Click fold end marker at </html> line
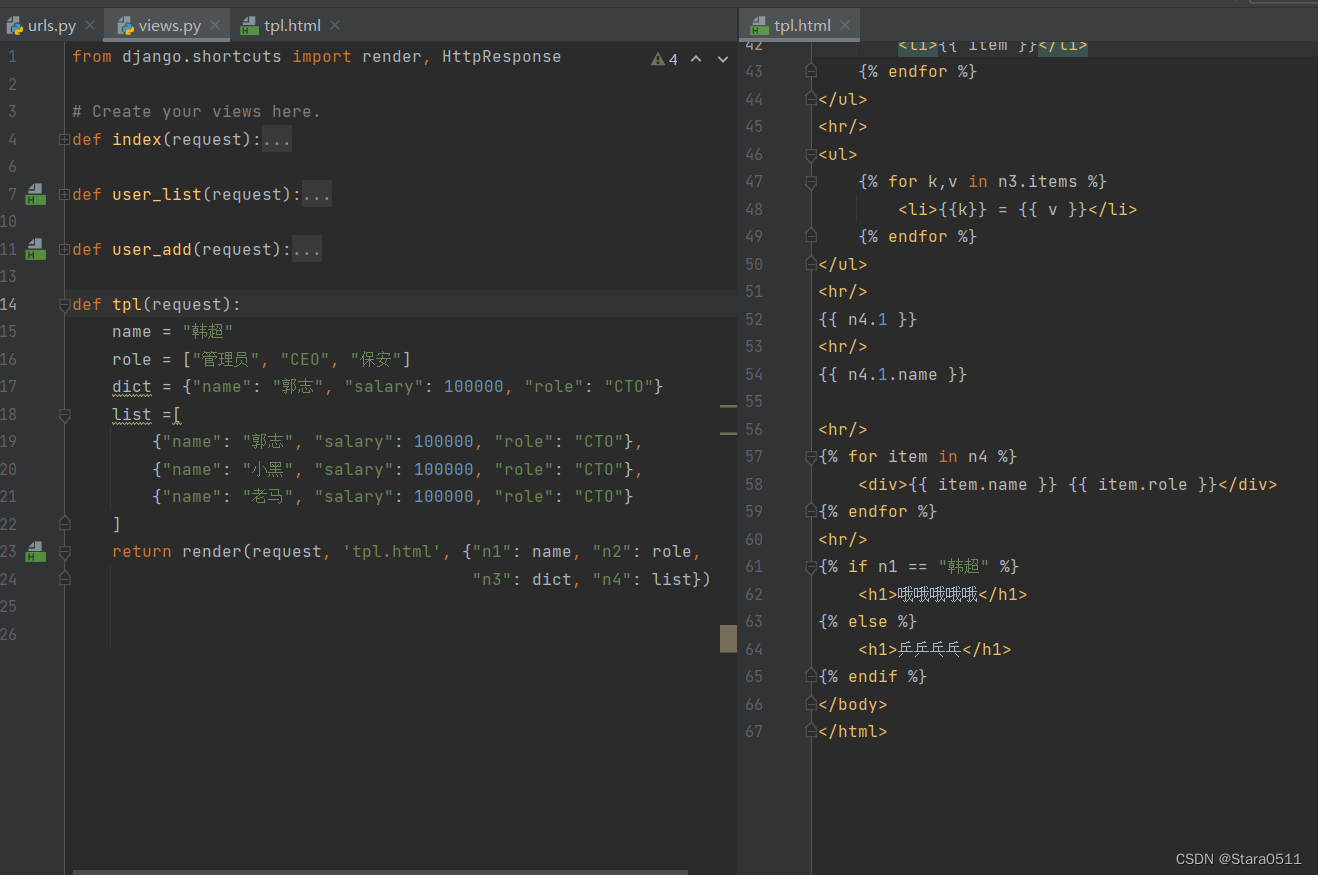 (812, 731)
